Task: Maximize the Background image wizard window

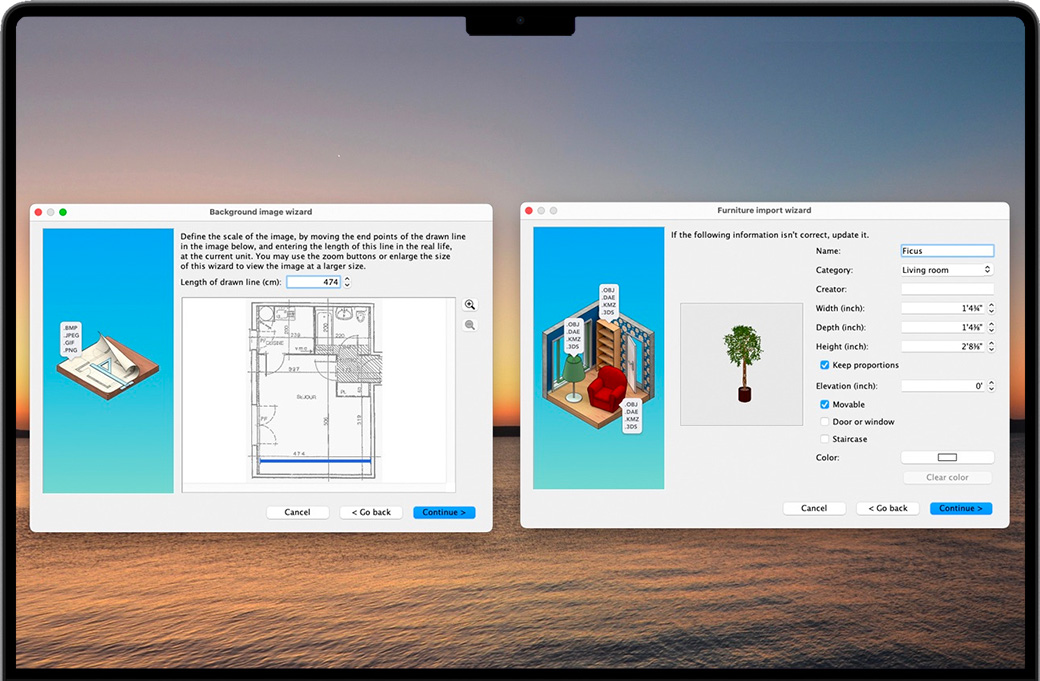Action: point(63,212)
